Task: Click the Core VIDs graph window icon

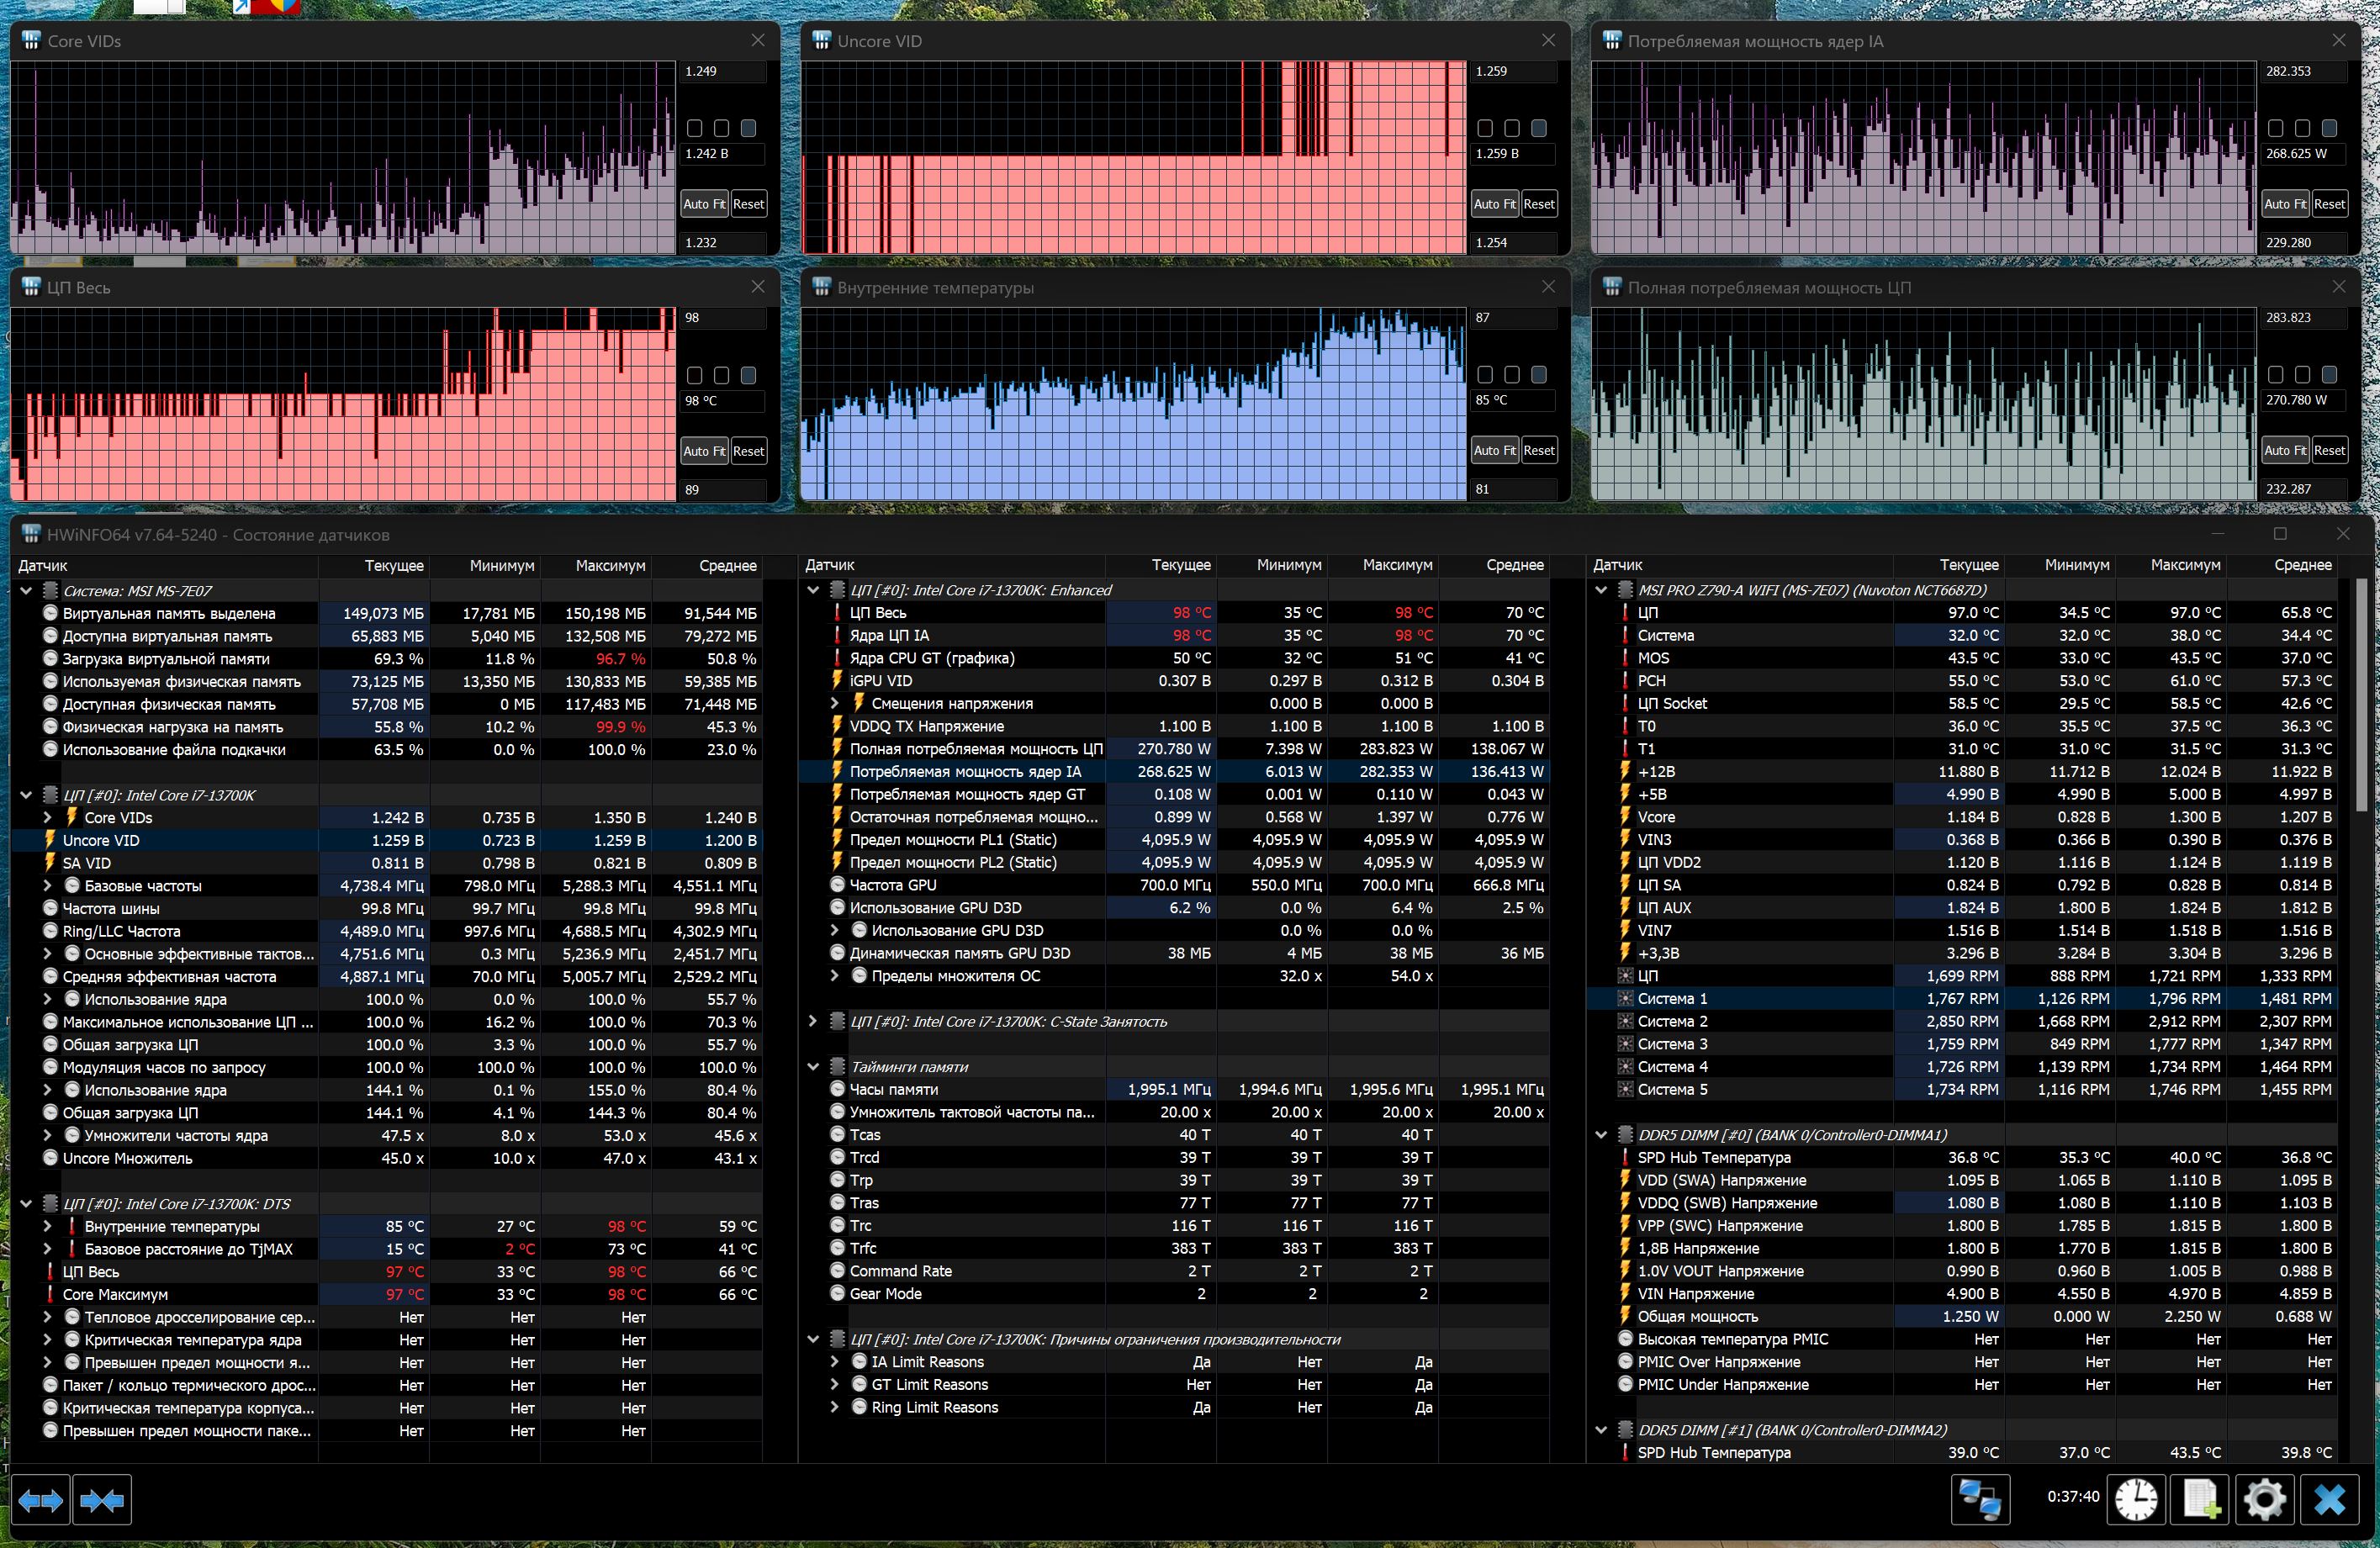Action: pyautogui.click(x=31, y=41)
